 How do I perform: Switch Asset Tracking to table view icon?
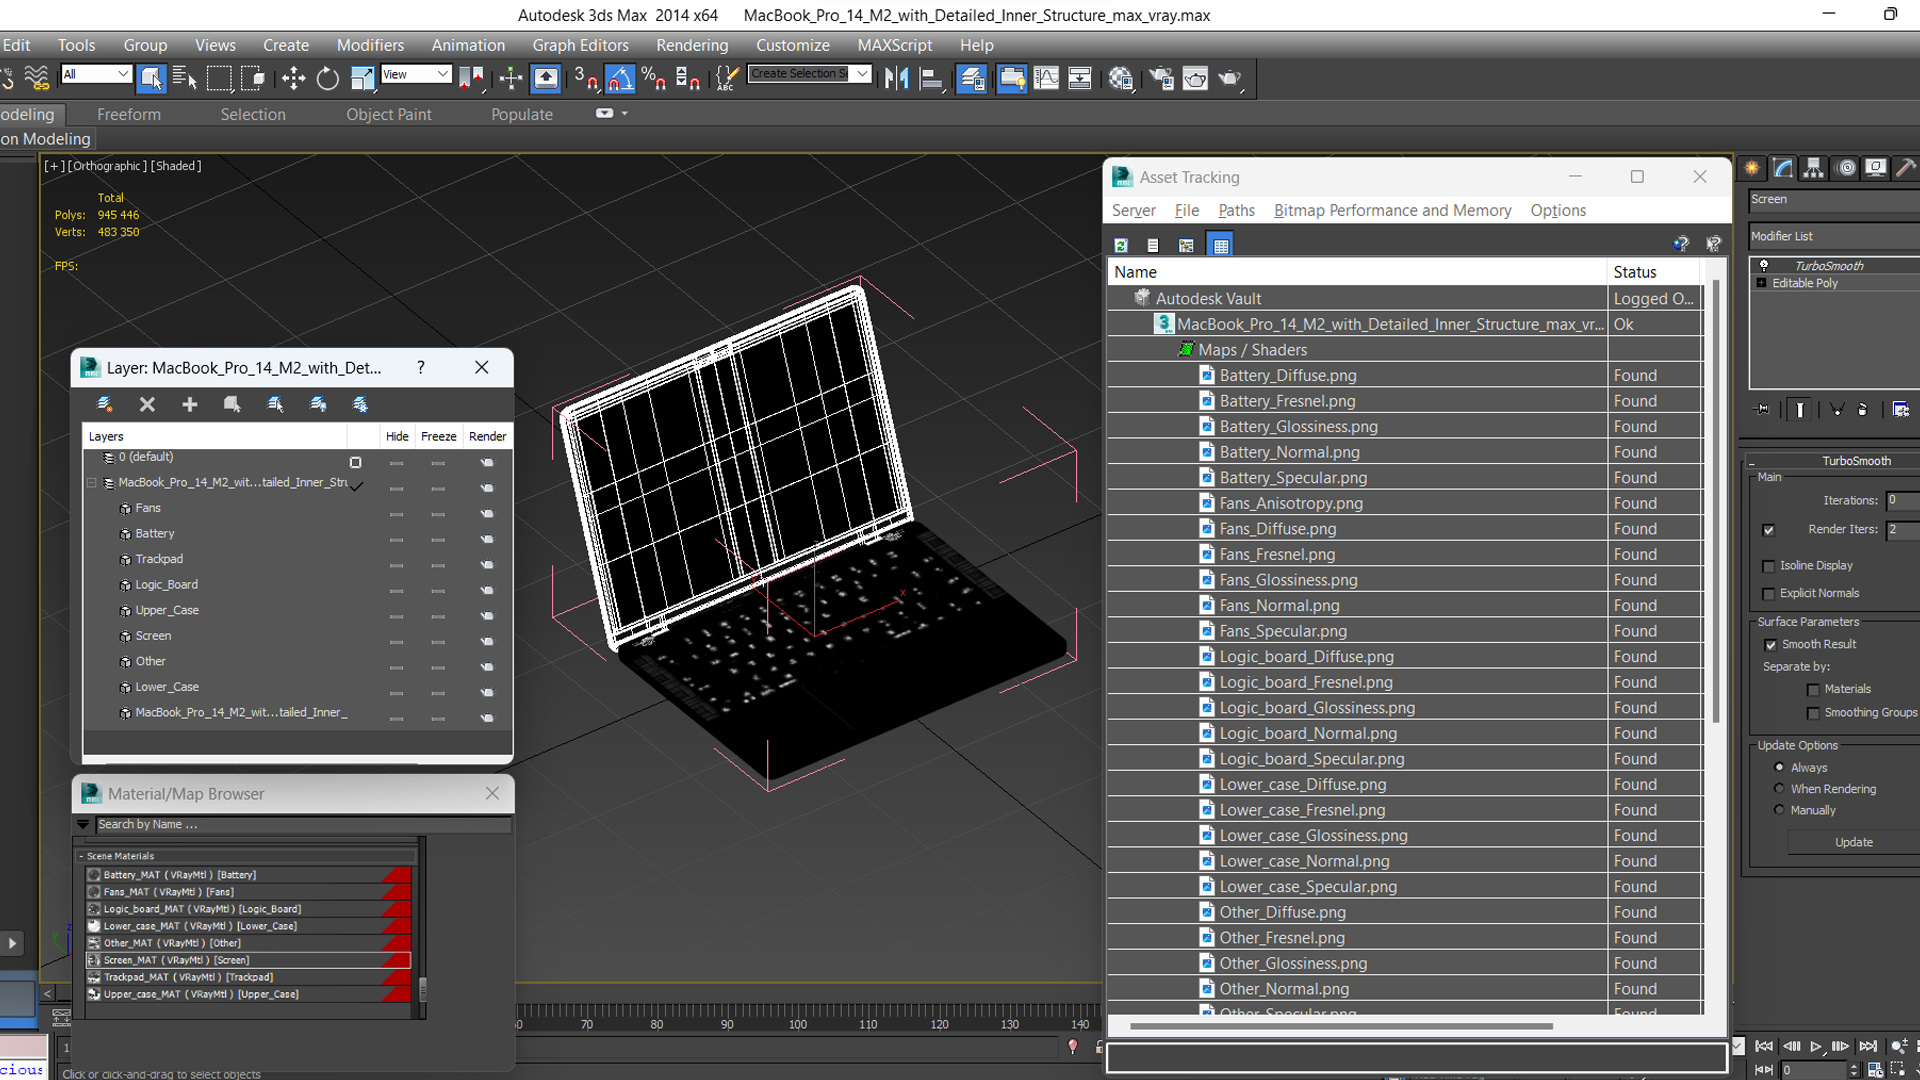(1221, 245)
